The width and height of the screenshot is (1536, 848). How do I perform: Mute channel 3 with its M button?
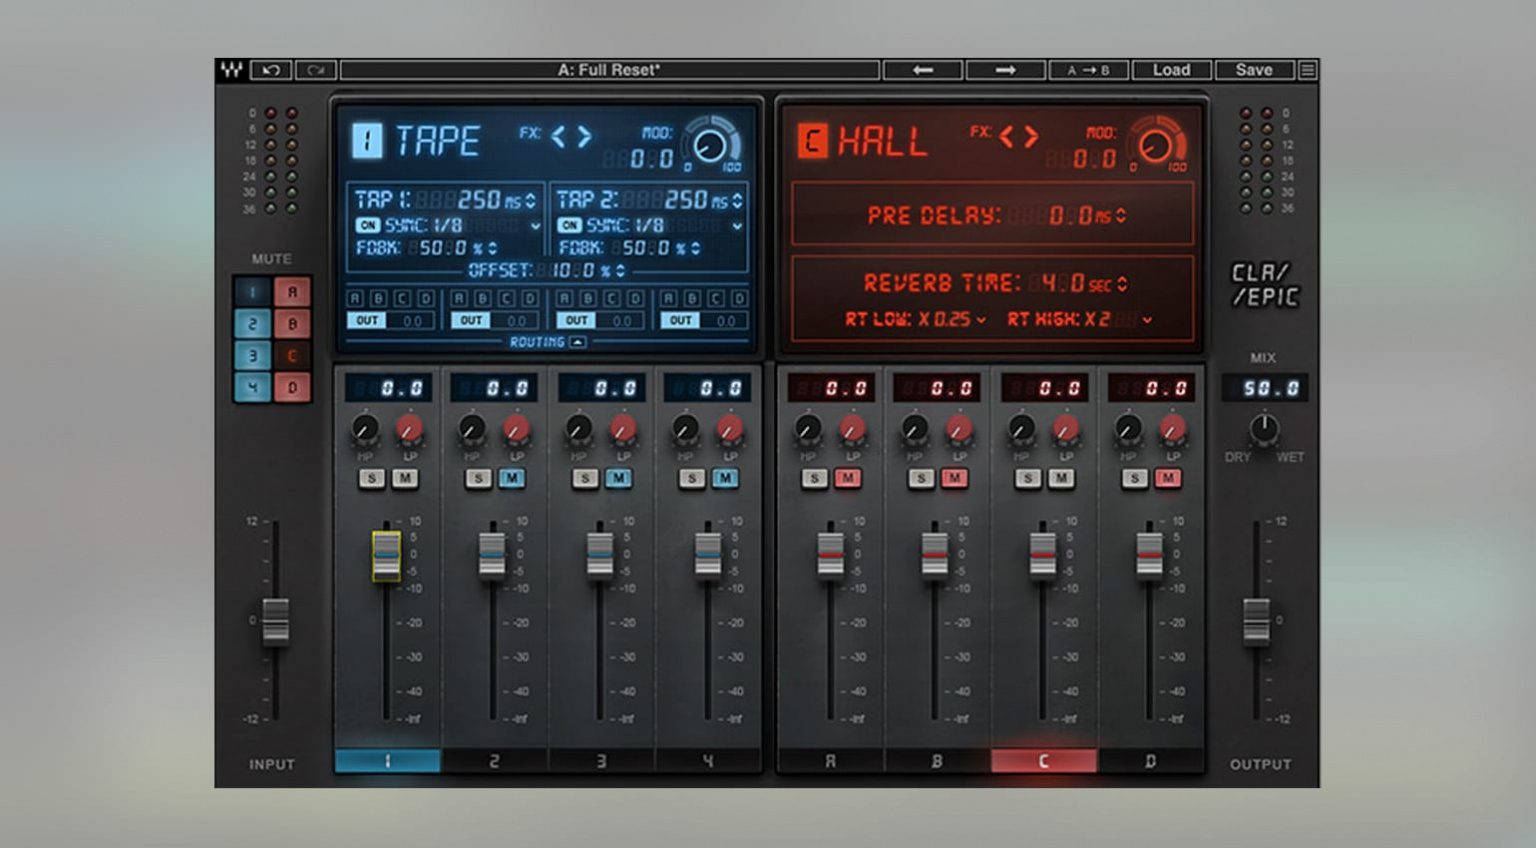[620, 478]
